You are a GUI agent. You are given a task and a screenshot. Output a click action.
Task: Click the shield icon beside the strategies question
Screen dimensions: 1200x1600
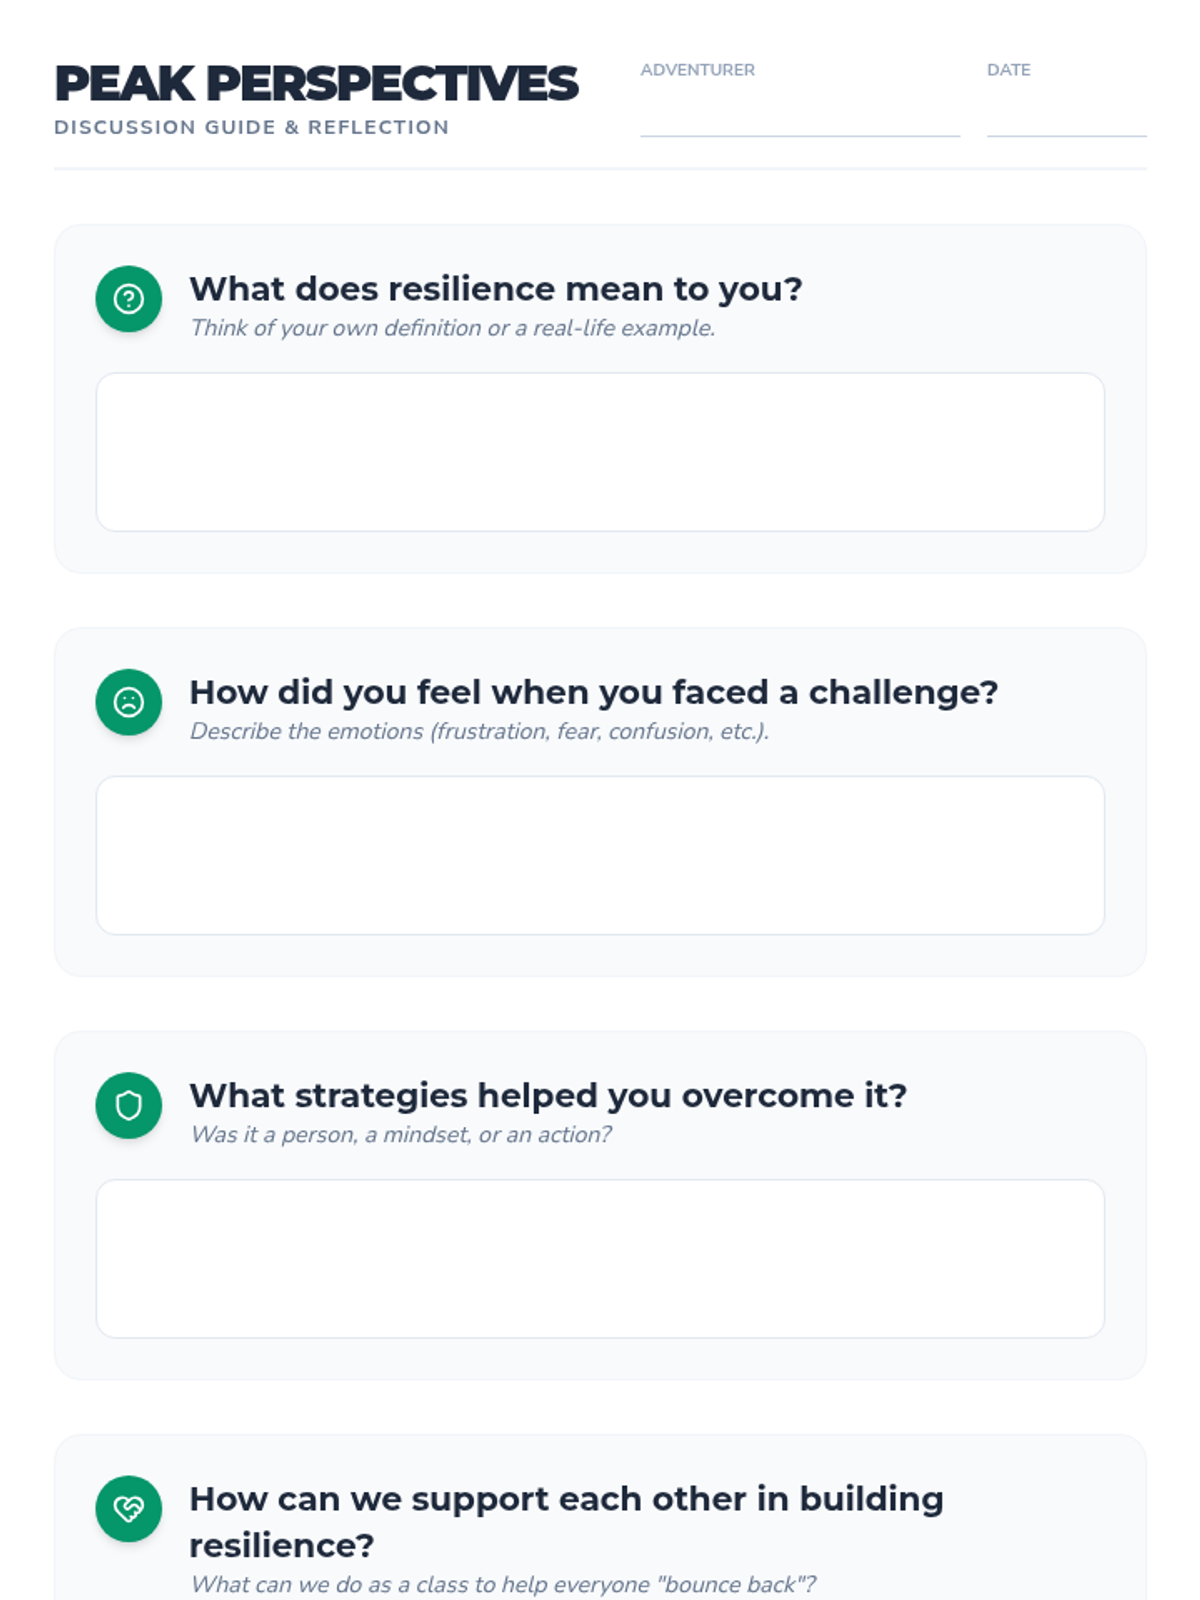[128, 1105]
